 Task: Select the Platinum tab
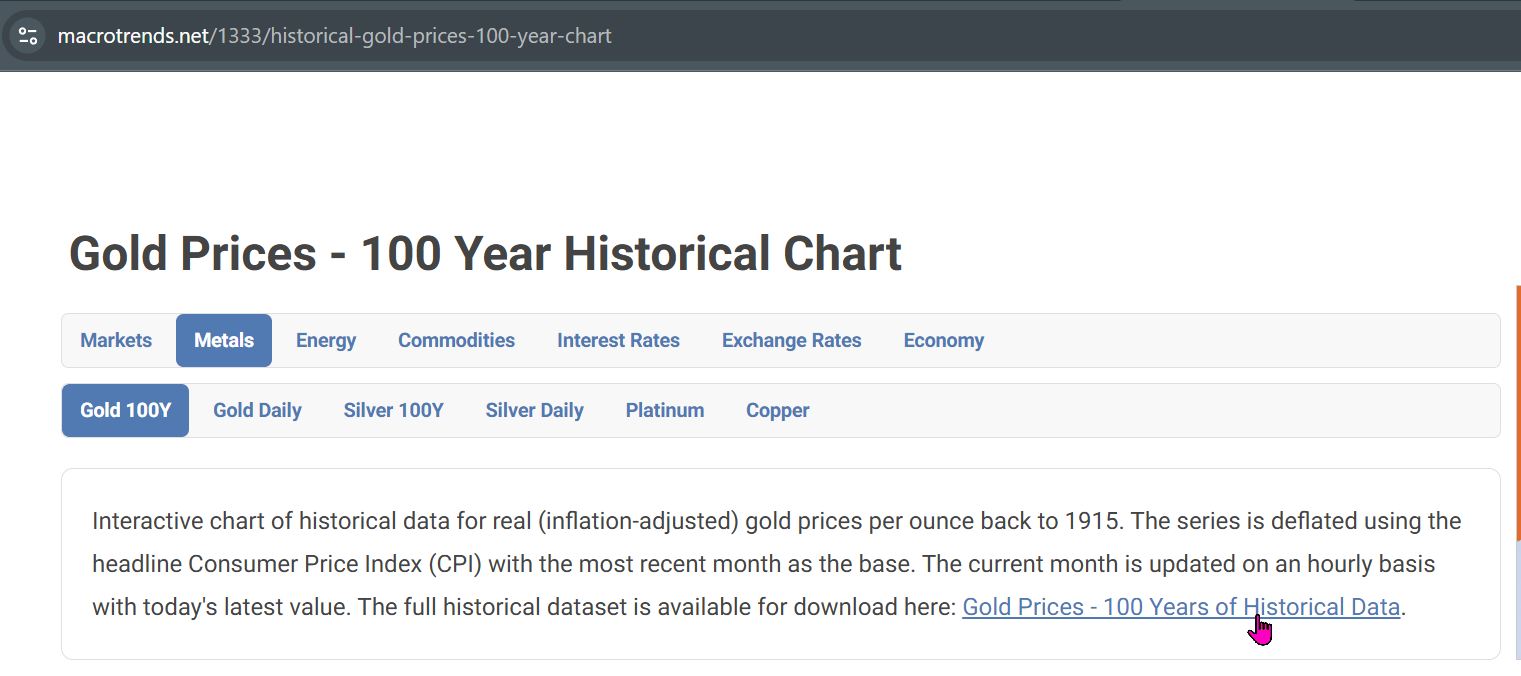tap(665, 410)
